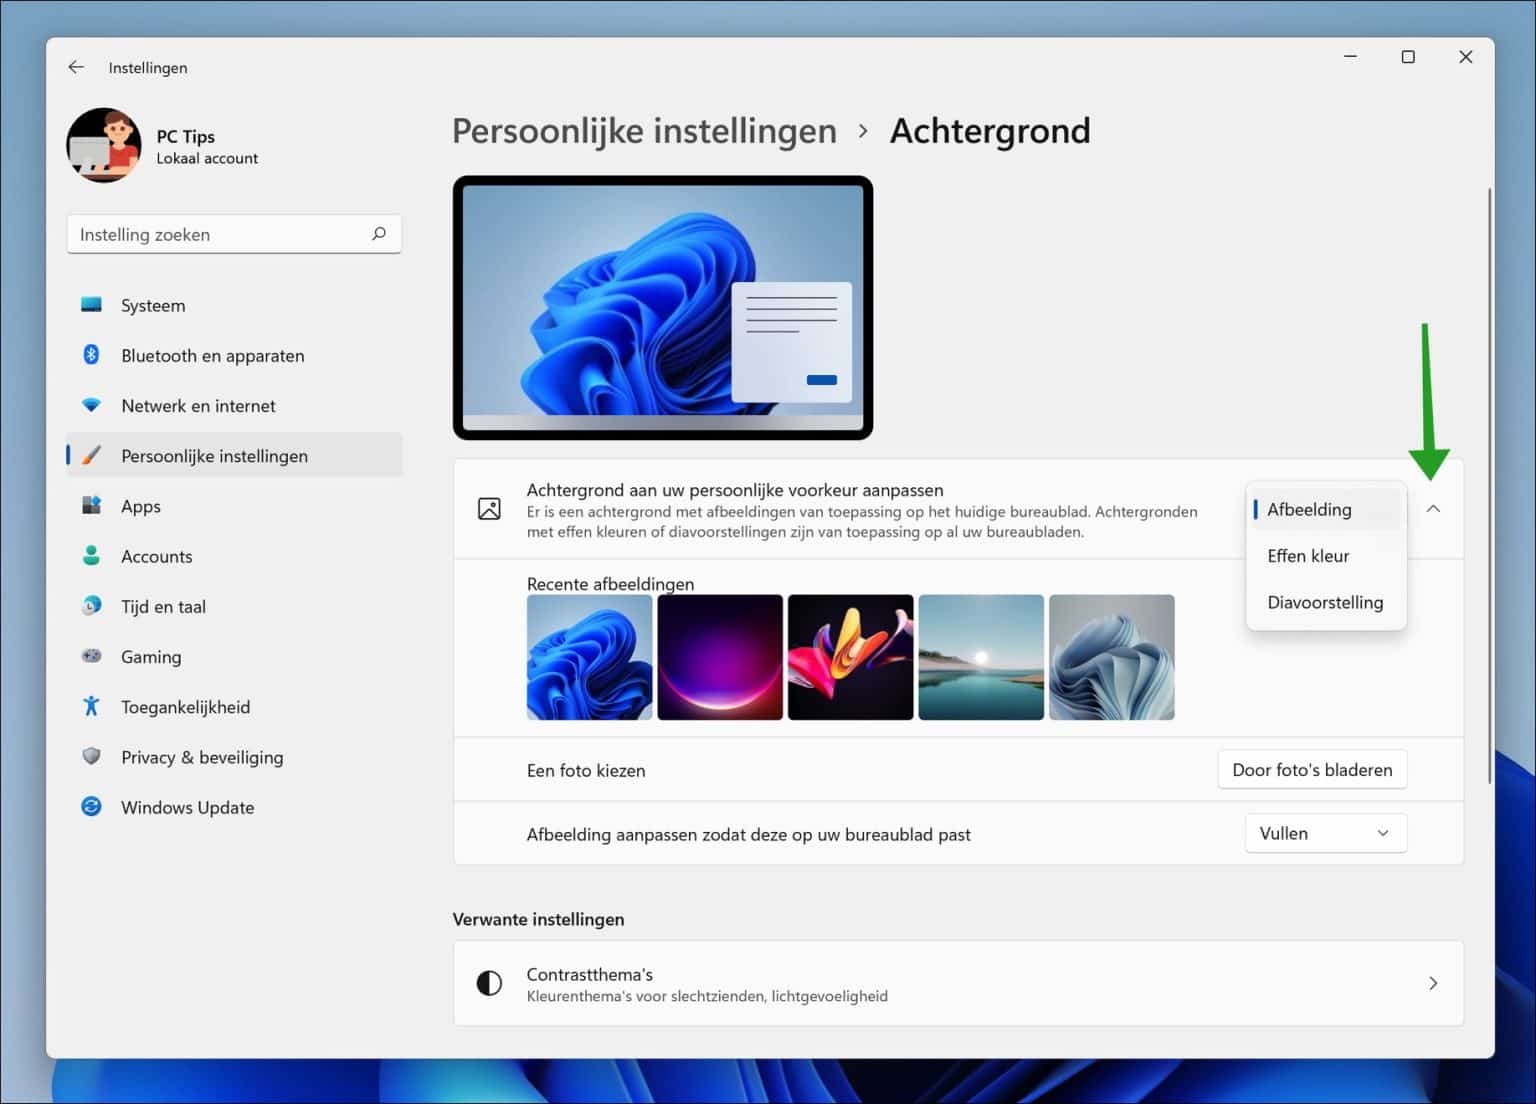Open Netwerk en internet settings
Viewport: 1536px width, 1104px height.
(x=197, y=405)
